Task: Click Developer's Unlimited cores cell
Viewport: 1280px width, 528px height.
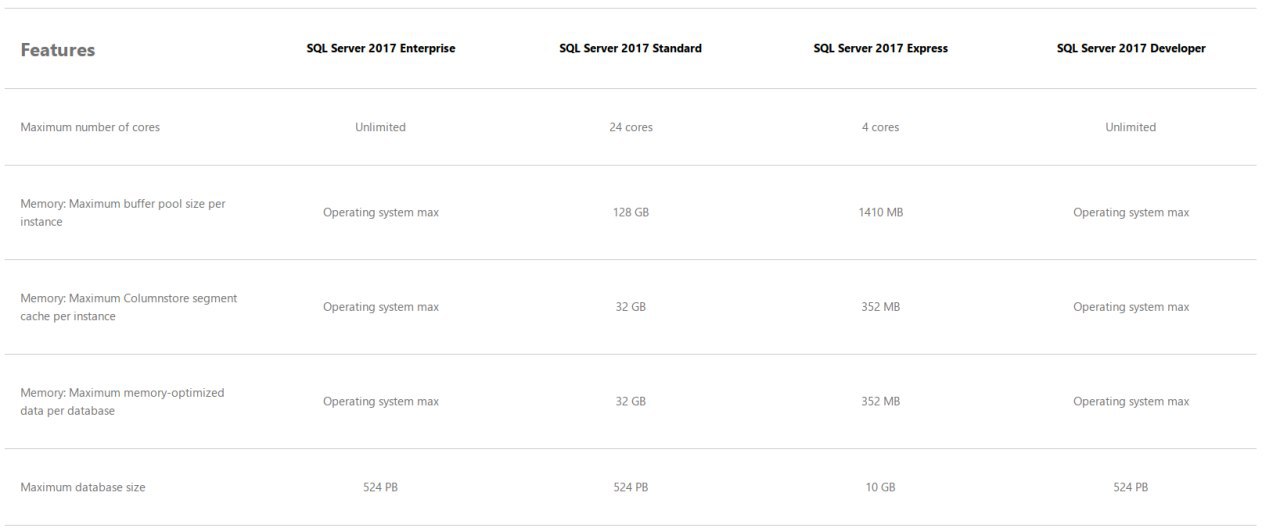Action: point(1131,127)
